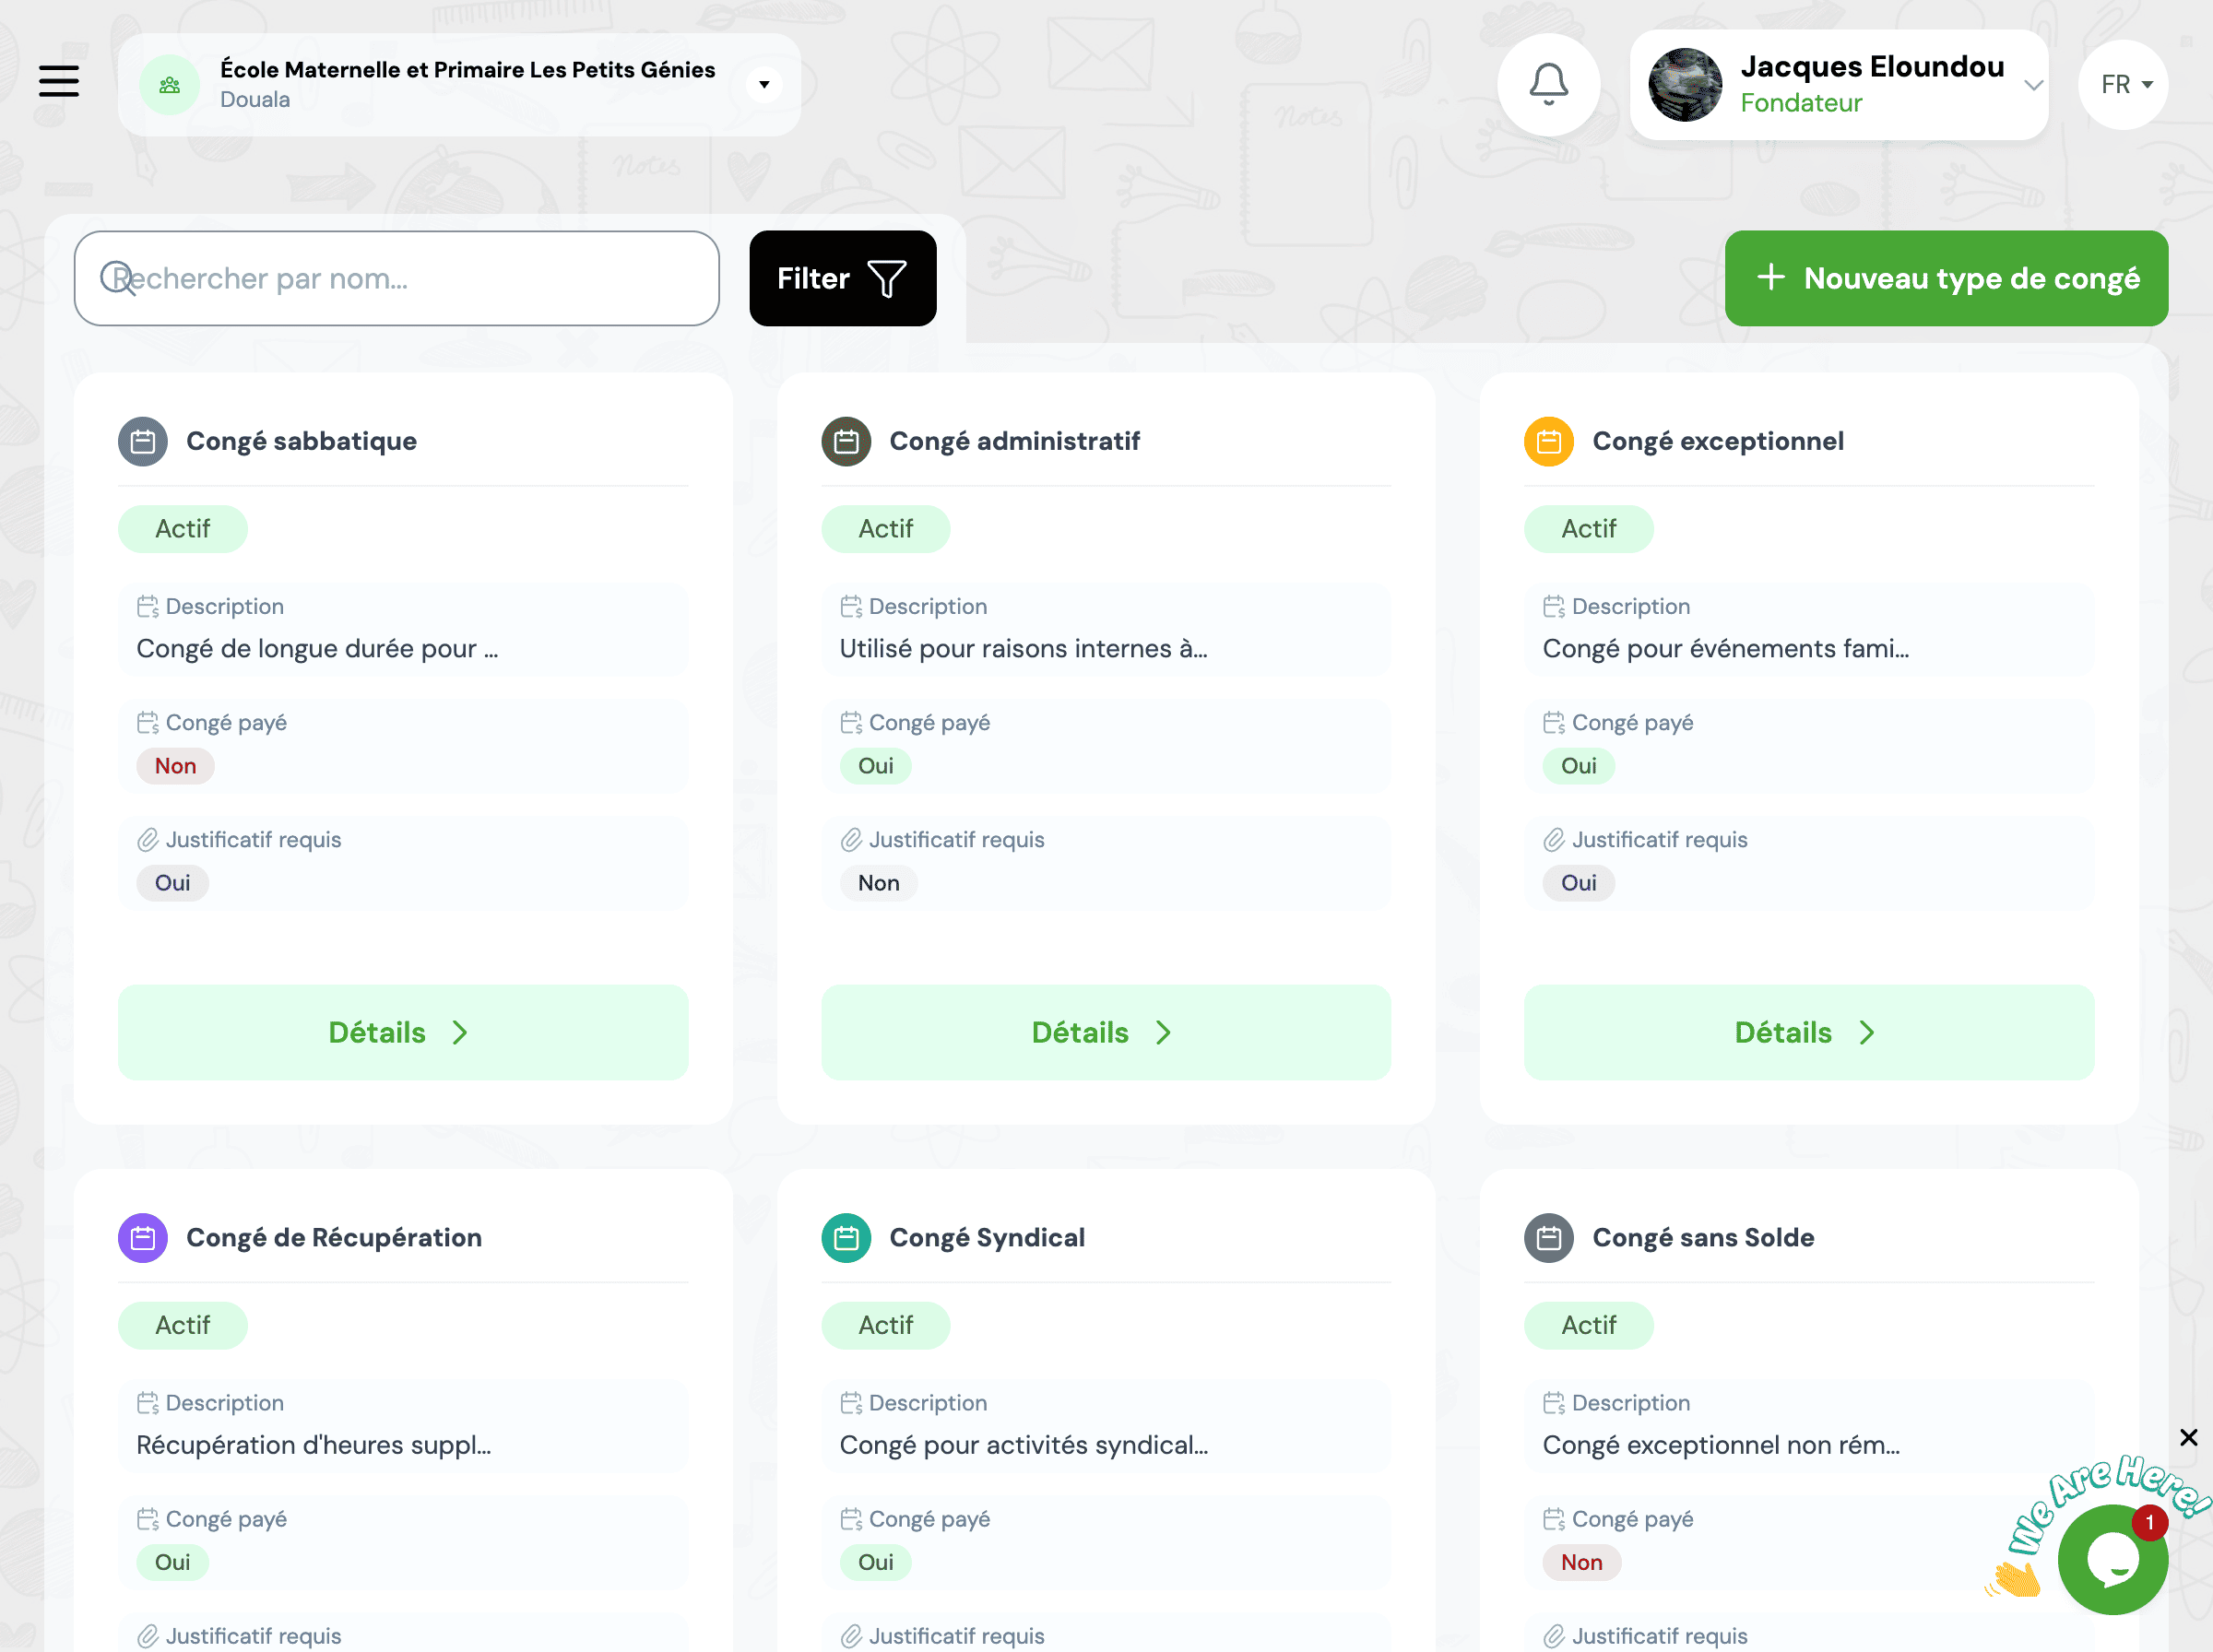Viewport: 2213px width, 1652px height.
Task: Open Détails for Congé administratif
Action: [x=1105, y=1032]
